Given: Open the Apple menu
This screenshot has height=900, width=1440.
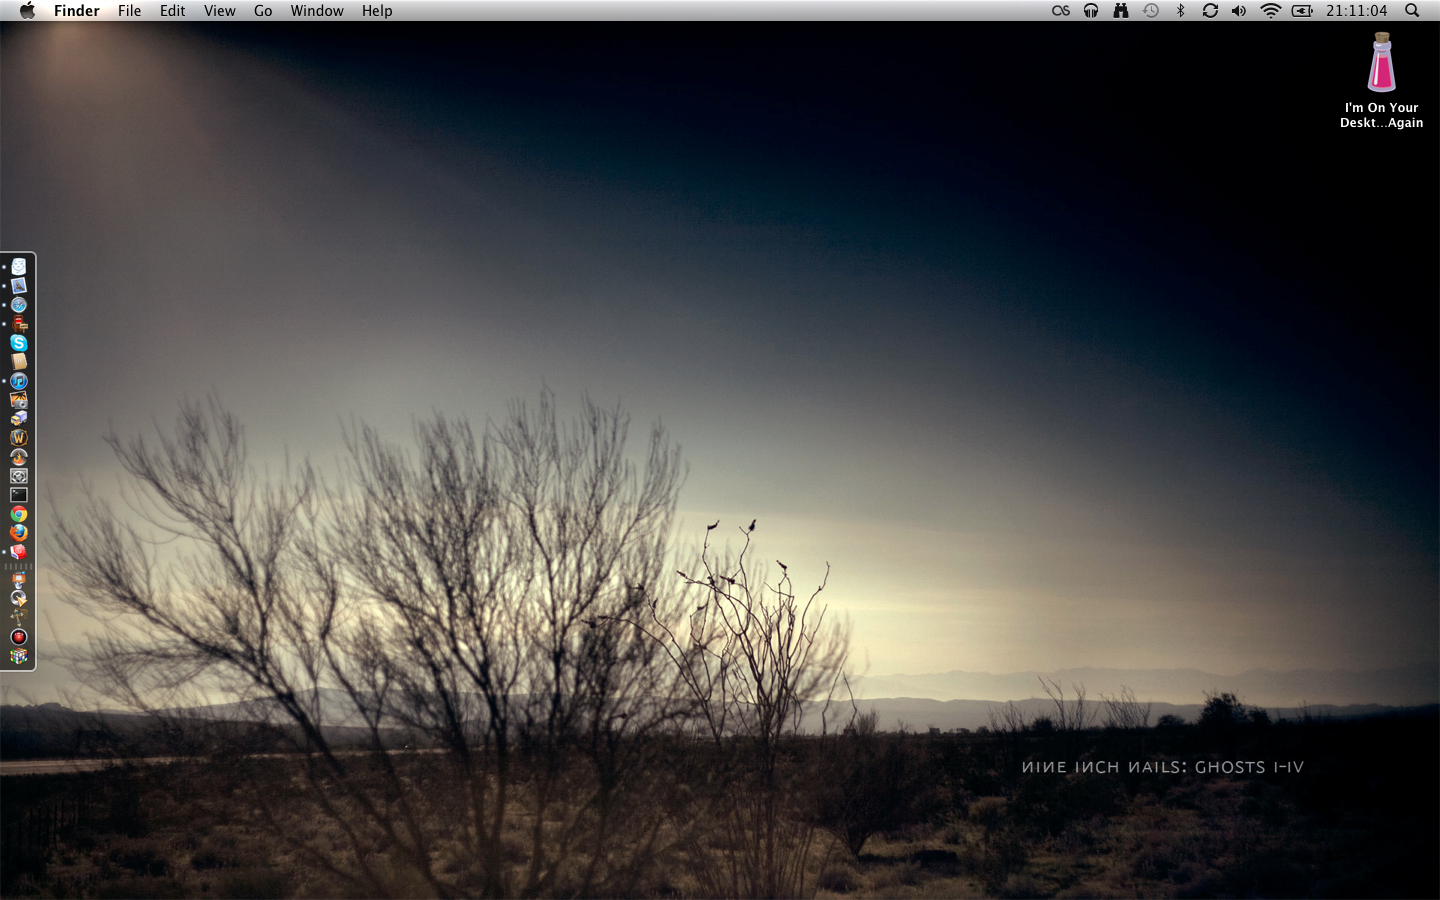Looking at the screenshot, I should 27,11.
